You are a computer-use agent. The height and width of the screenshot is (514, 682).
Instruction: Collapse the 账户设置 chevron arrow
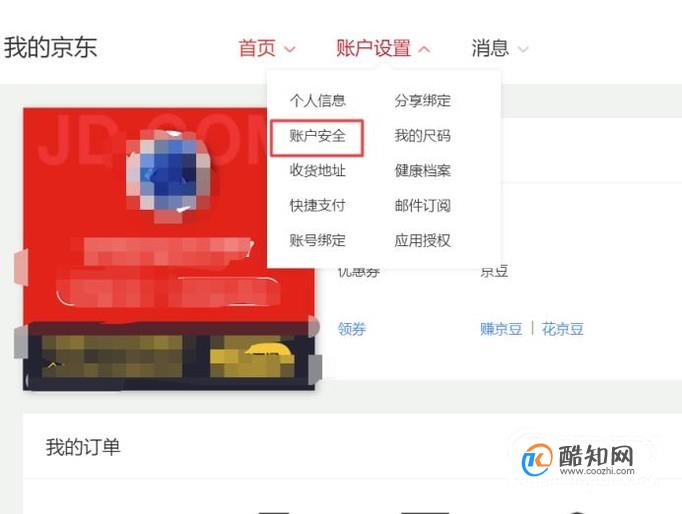click(424, 49)
